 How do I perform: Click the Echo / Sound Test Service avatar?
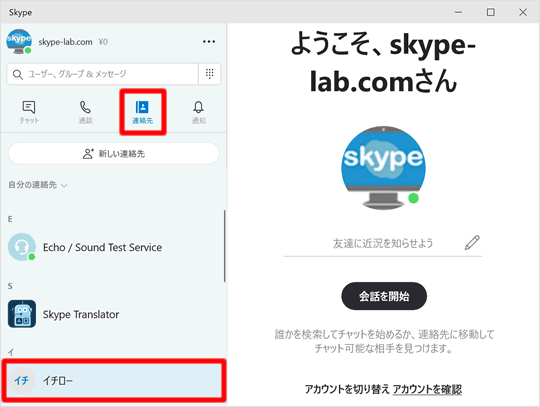coord(22,247)
